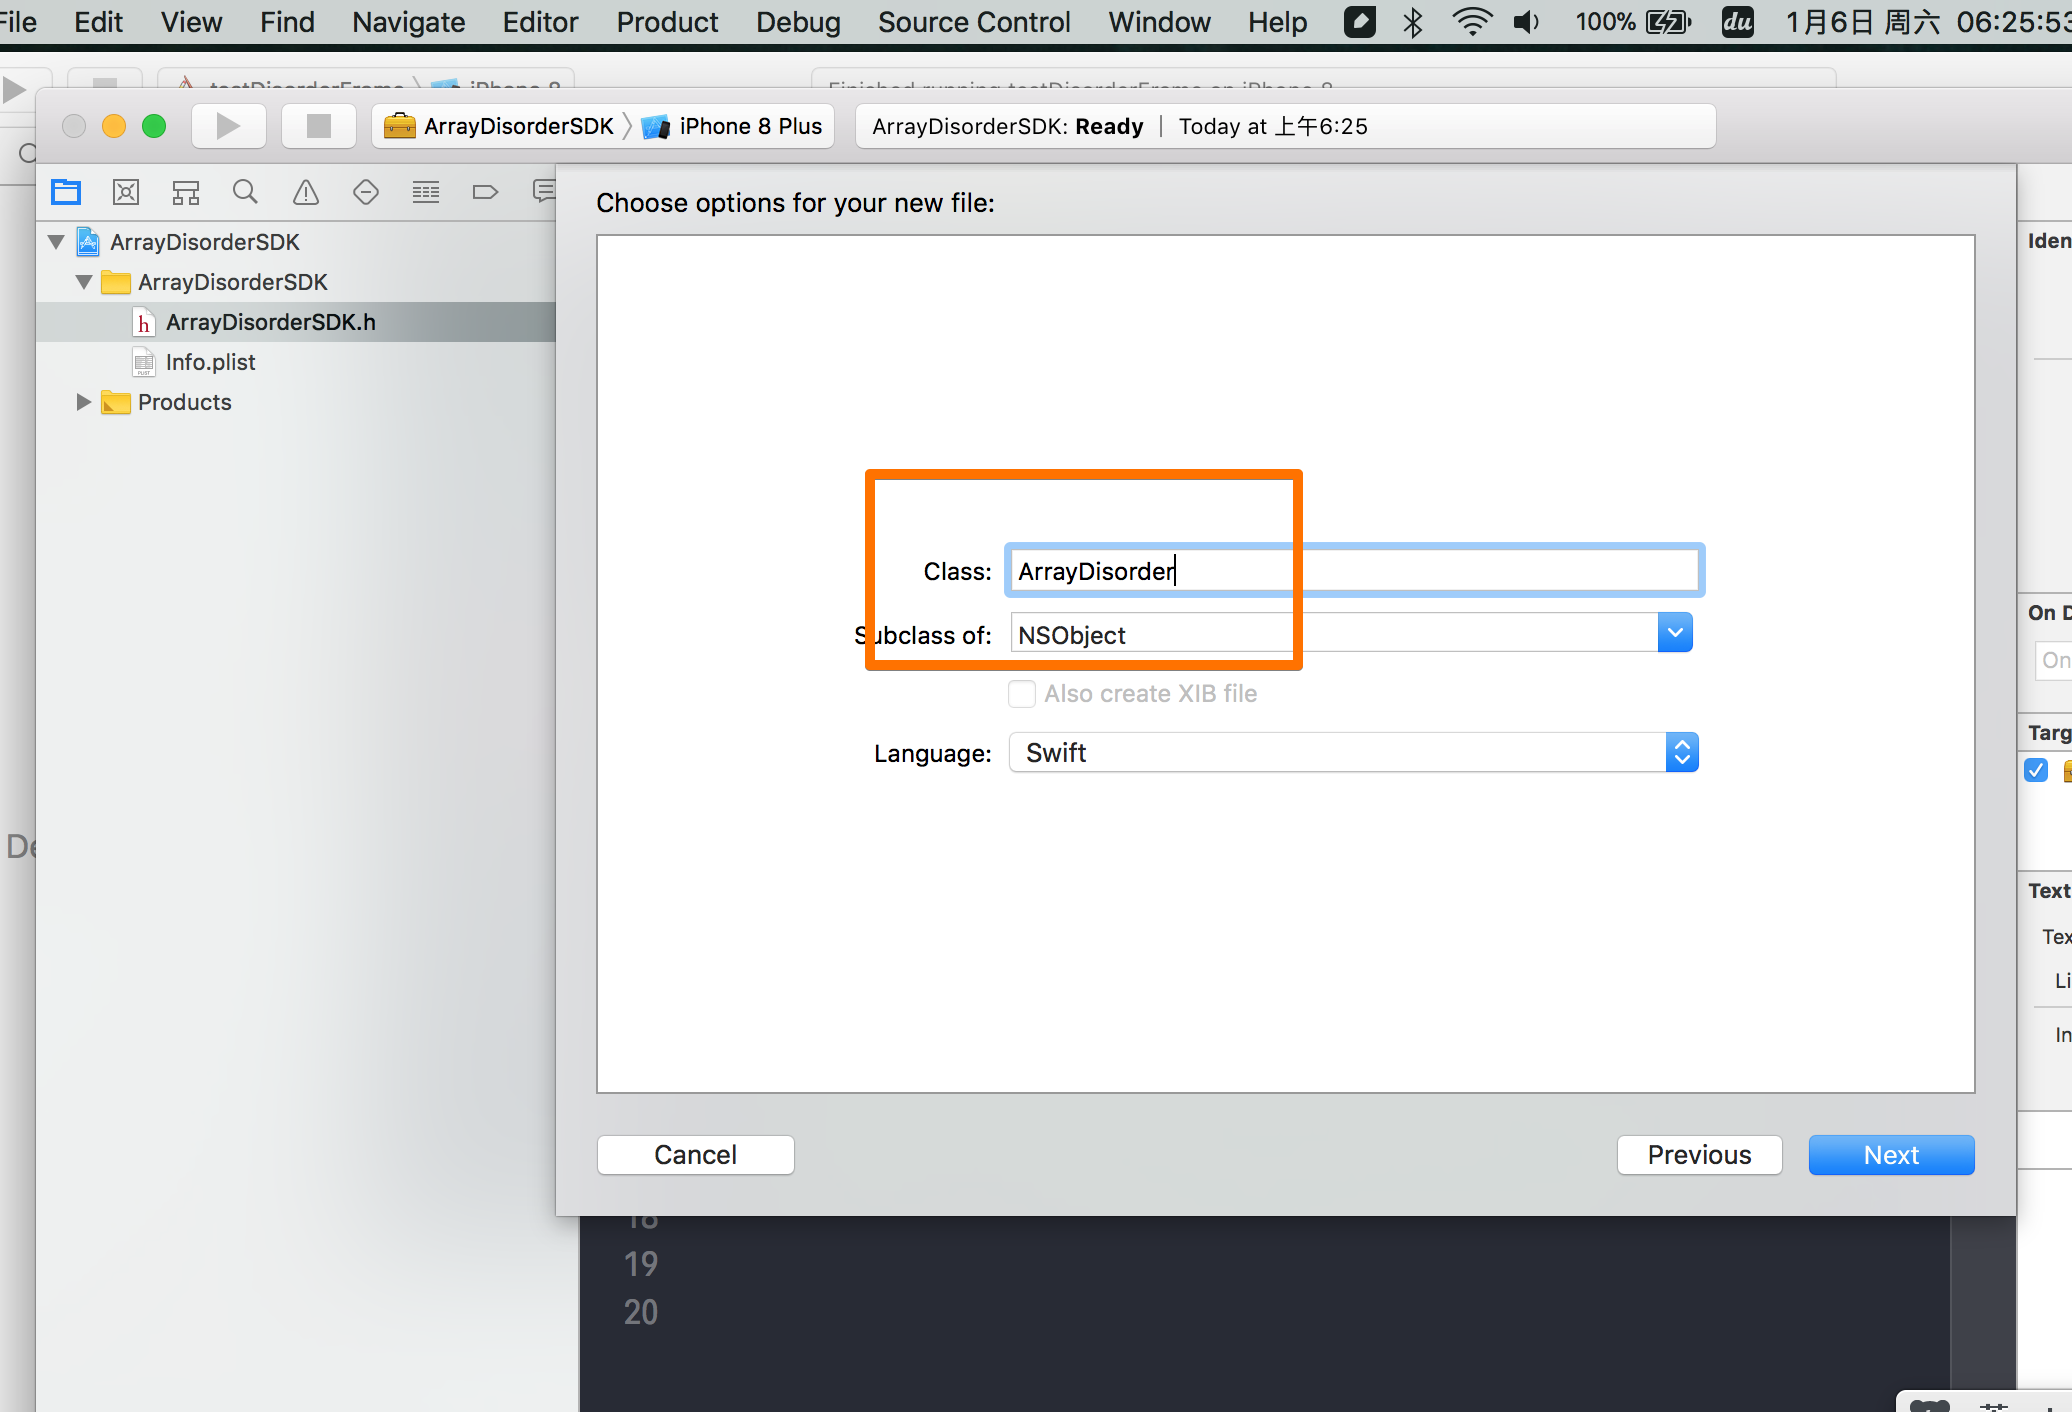
Task: Open the Breakpoint navigator icon
Action: [x=485, y=192]
